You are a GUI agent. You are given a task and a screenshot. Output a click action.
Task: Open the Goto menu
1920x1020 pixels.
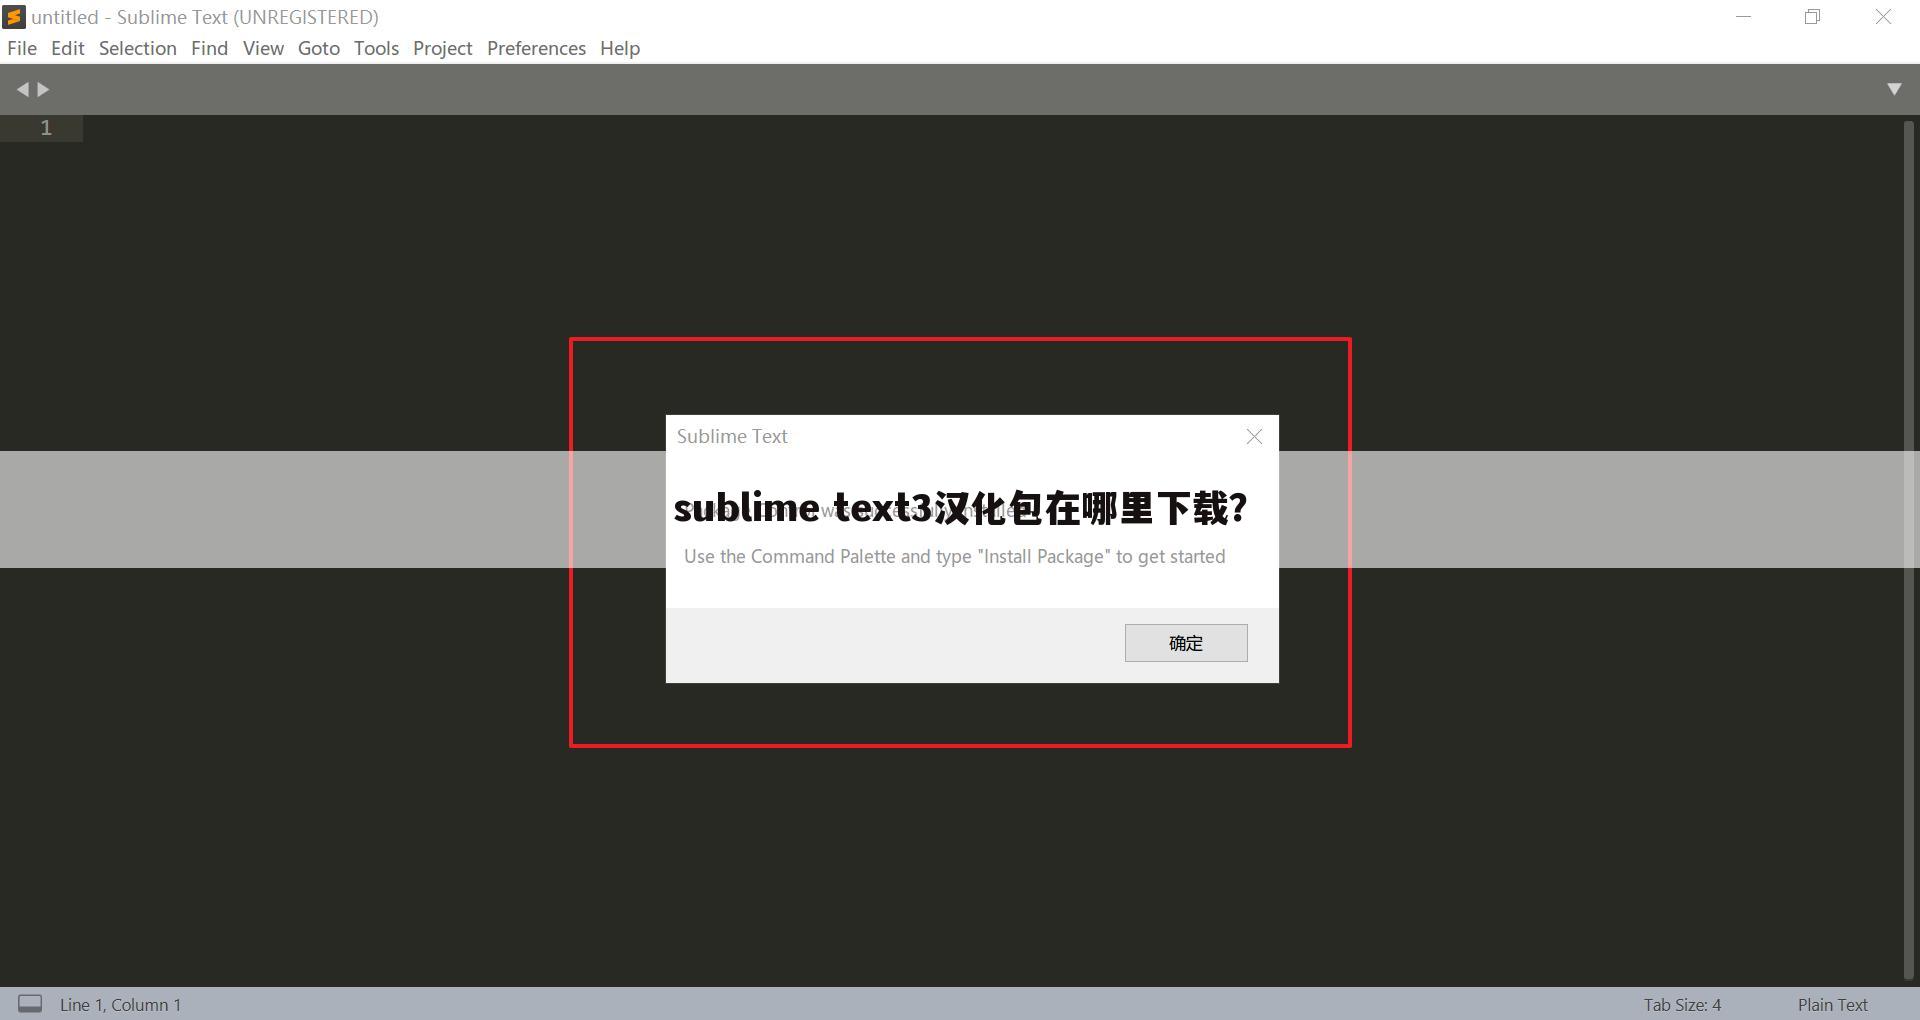pyautogui.click(x=319, y=48)
